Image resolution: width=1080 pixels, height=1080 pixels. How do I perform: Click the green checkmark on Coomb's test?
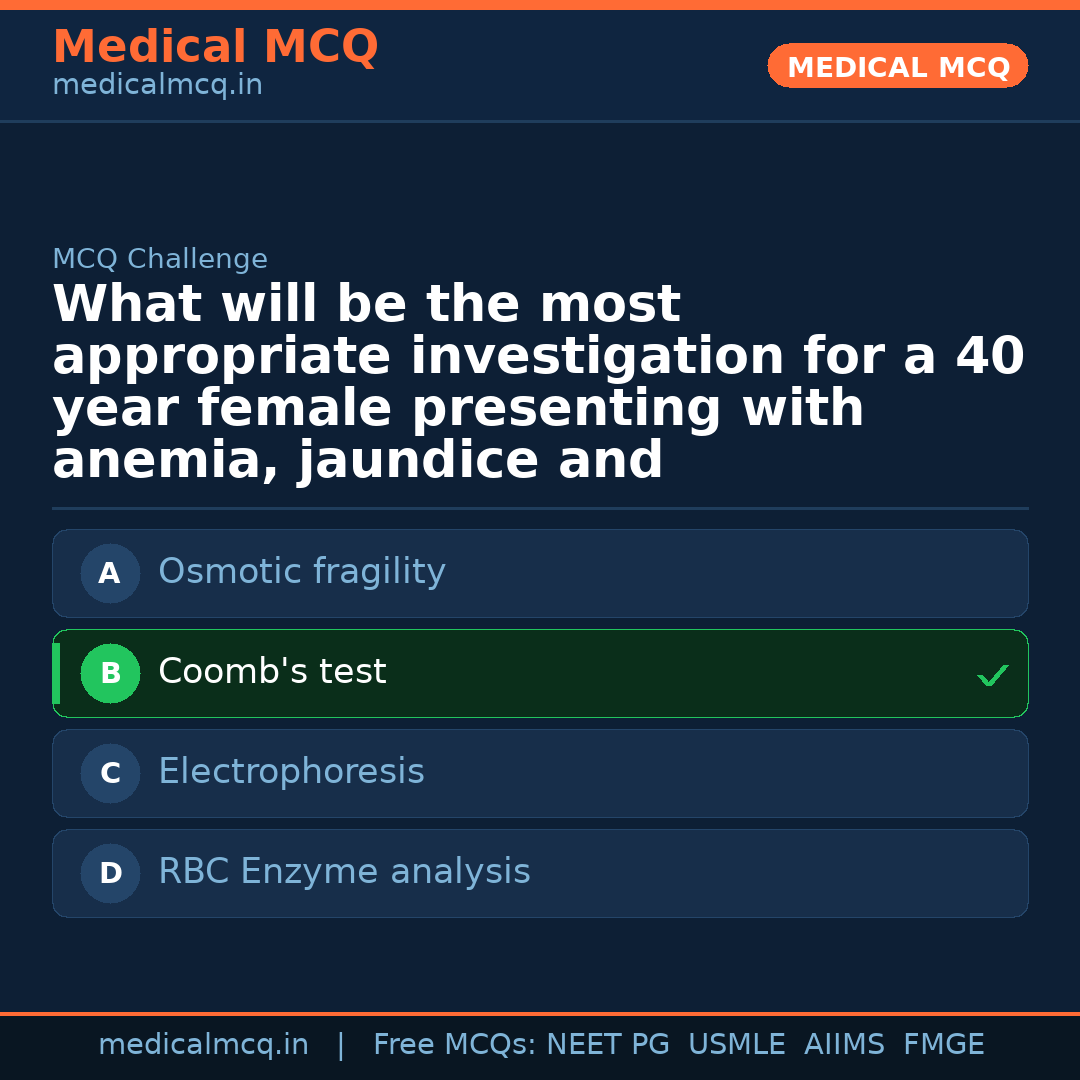(992, 676)
